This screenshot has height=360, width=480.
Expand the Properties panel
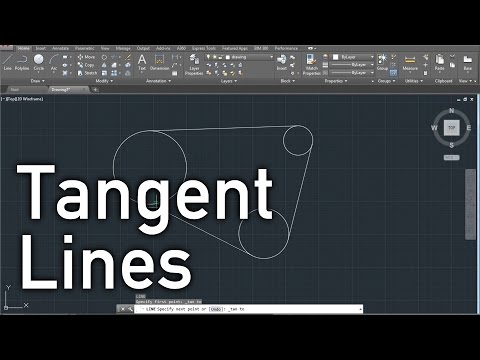(336, 81)
